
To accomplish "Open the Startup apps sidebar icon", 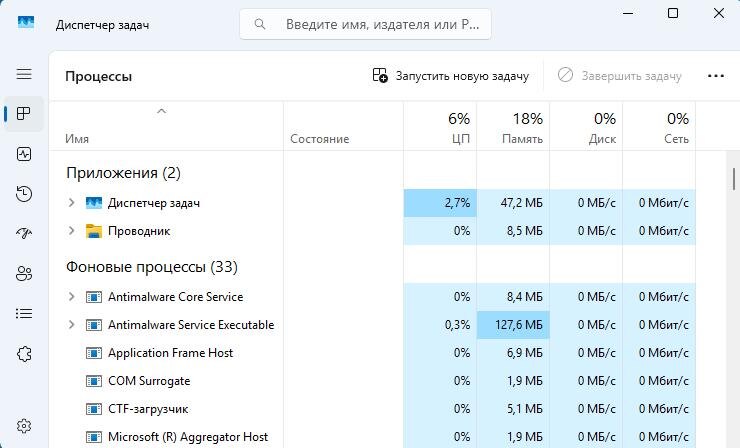I will coord(24,233).
